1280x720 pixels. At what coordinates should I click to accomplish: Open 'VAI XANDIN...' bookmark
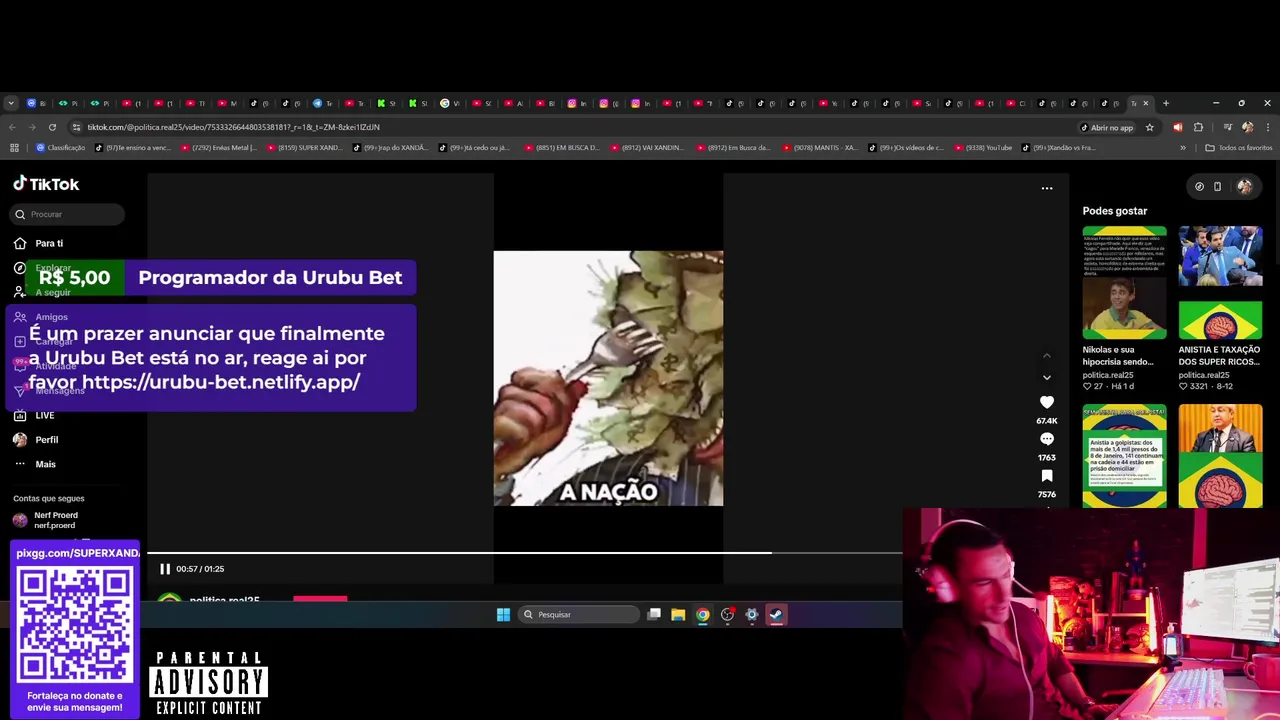coord(646,148)
